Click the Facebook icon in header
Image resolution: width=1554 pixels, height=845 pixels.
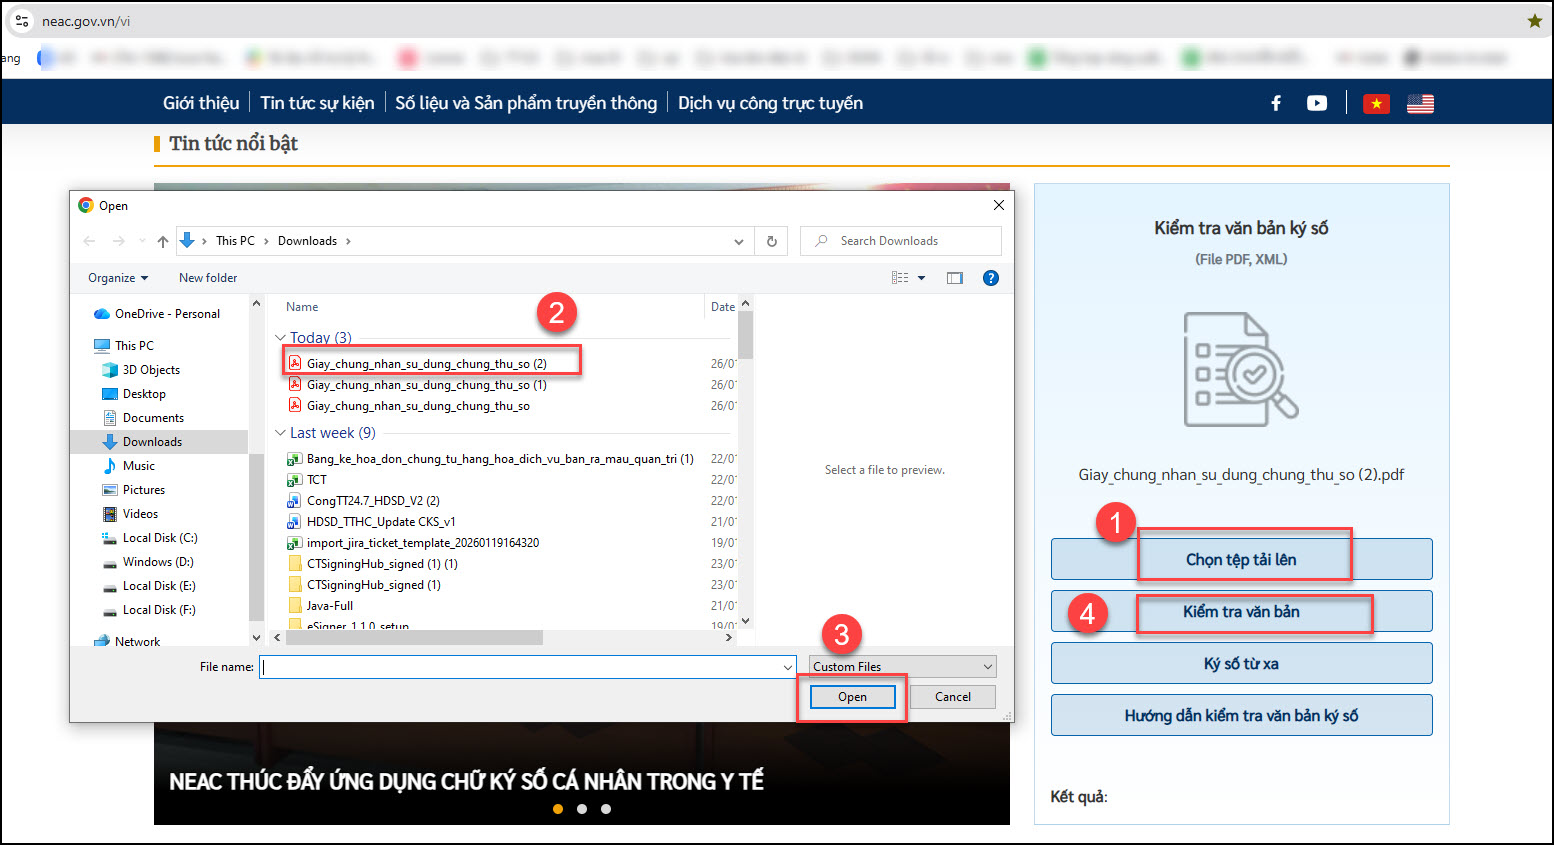point(1276,103)
